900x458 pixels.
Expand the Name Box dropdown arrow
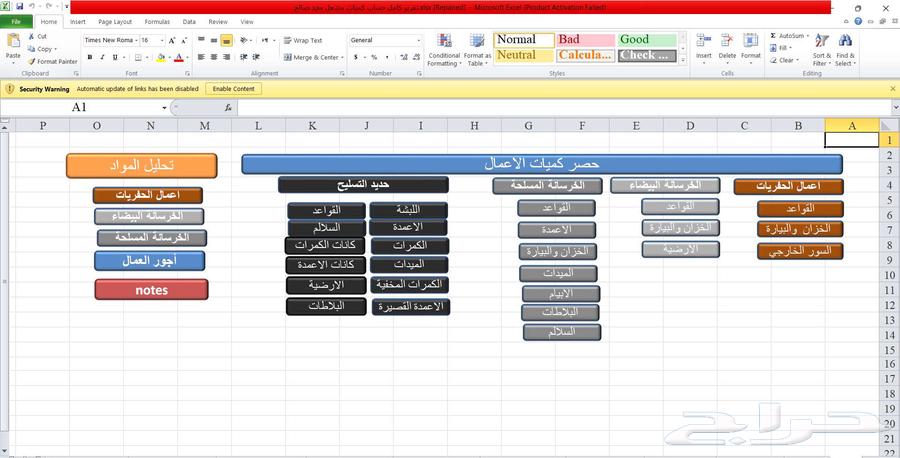(x=164, y=107)
